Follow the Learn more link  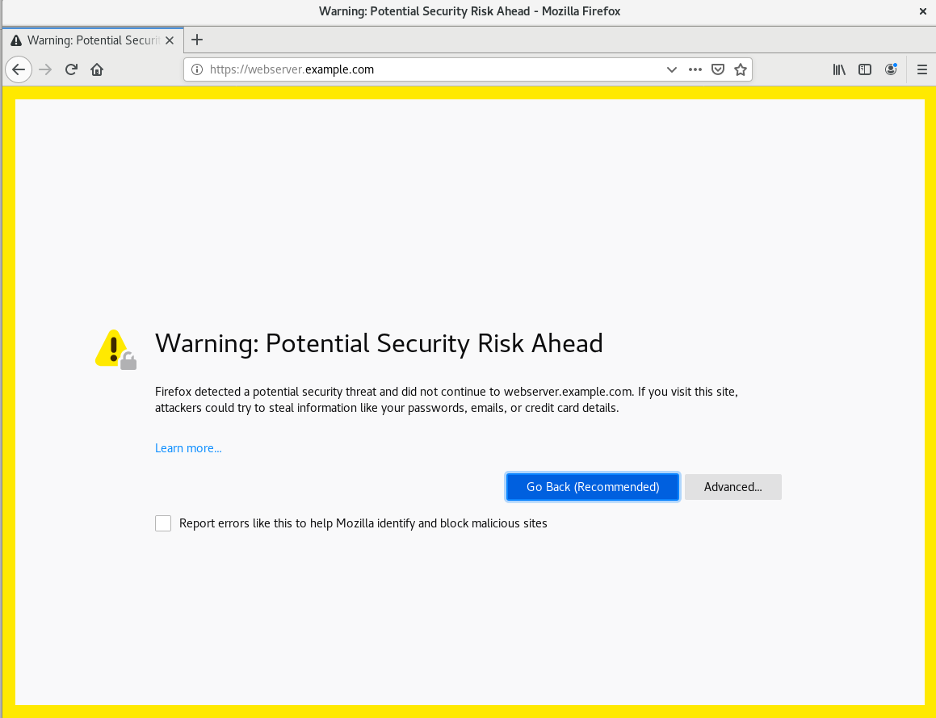click(187, 448)
